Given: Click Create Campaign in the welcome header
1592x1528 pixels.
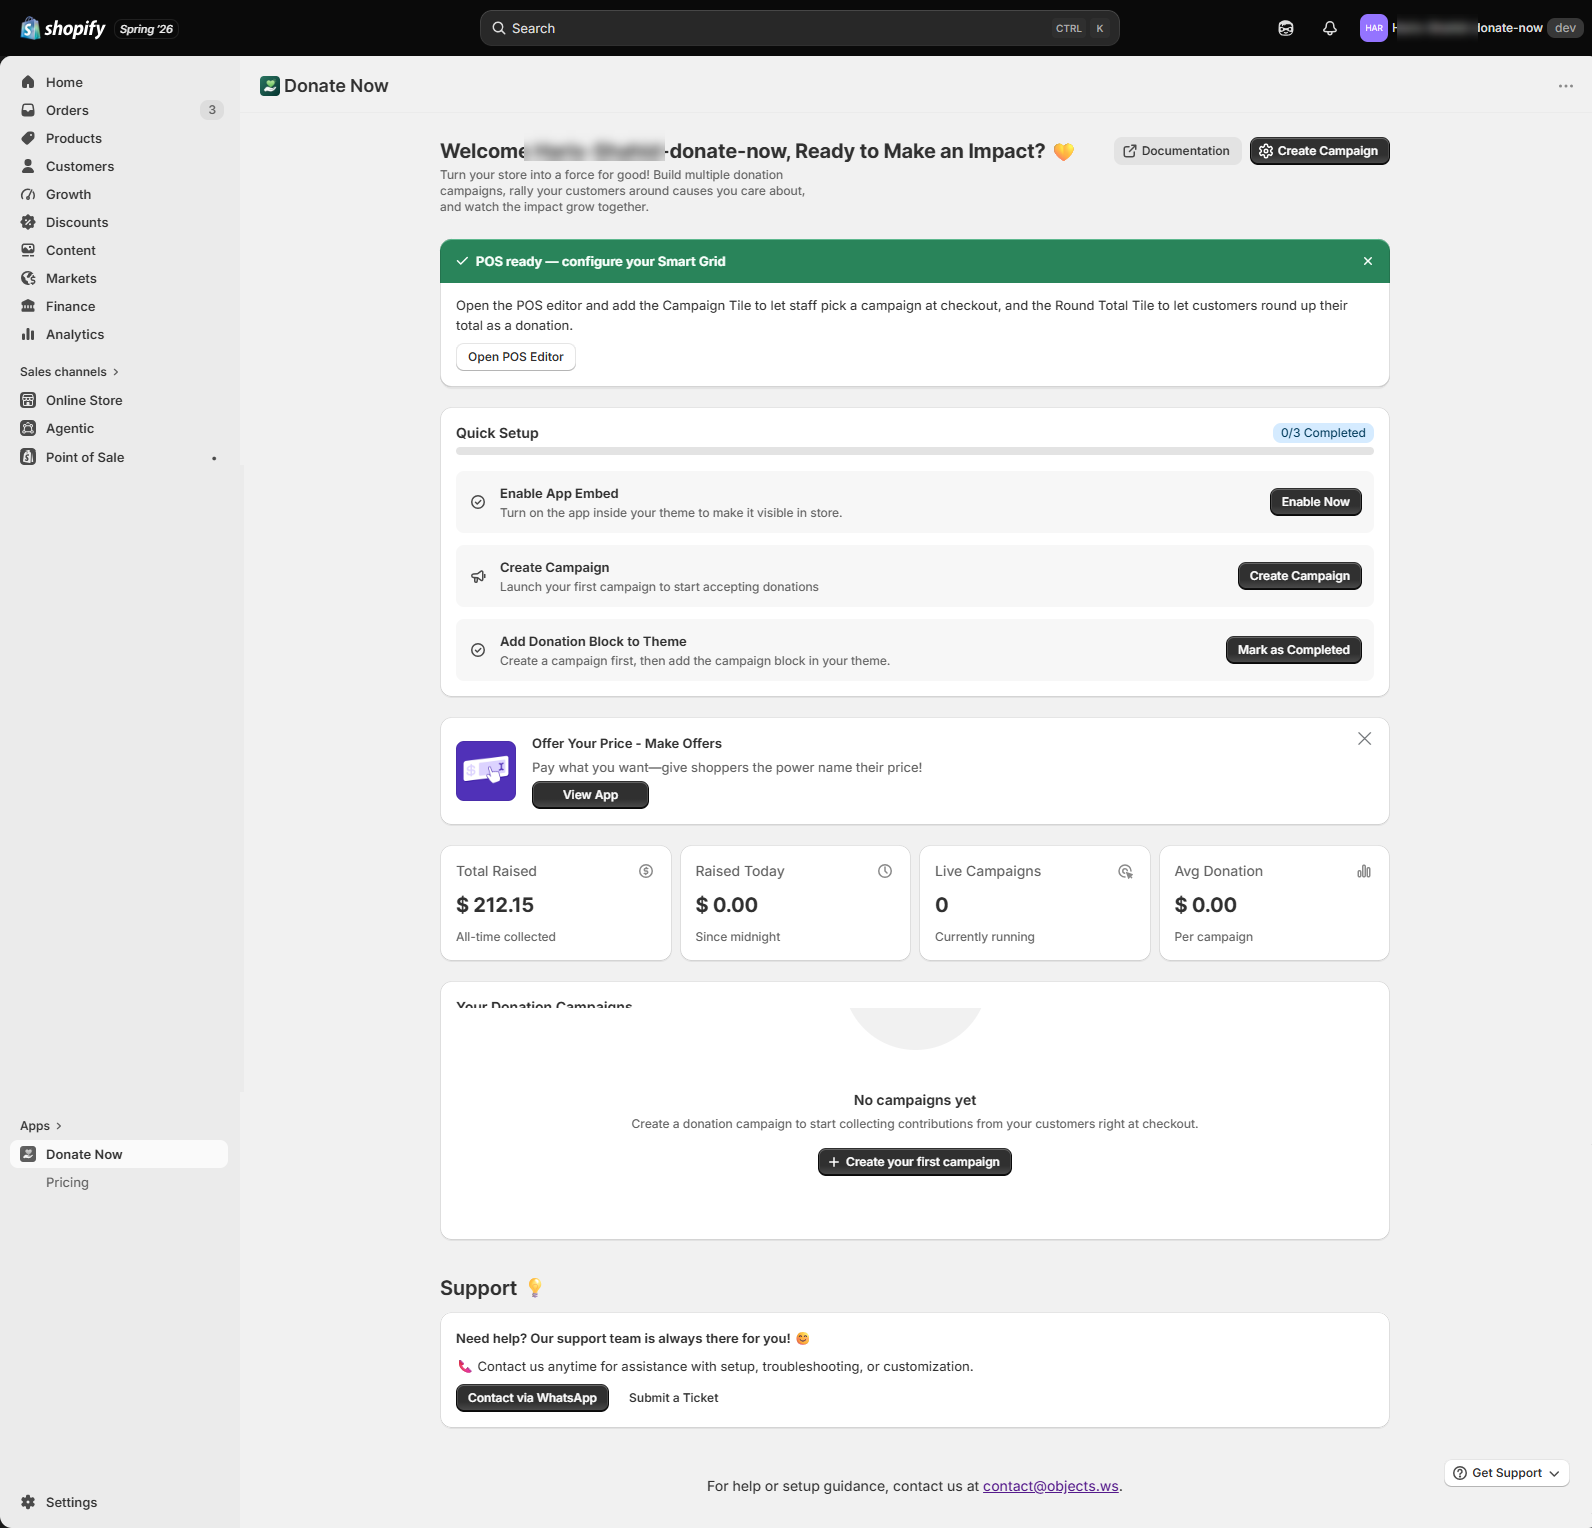Looking at the screenshot, I should click(1319, 151).
